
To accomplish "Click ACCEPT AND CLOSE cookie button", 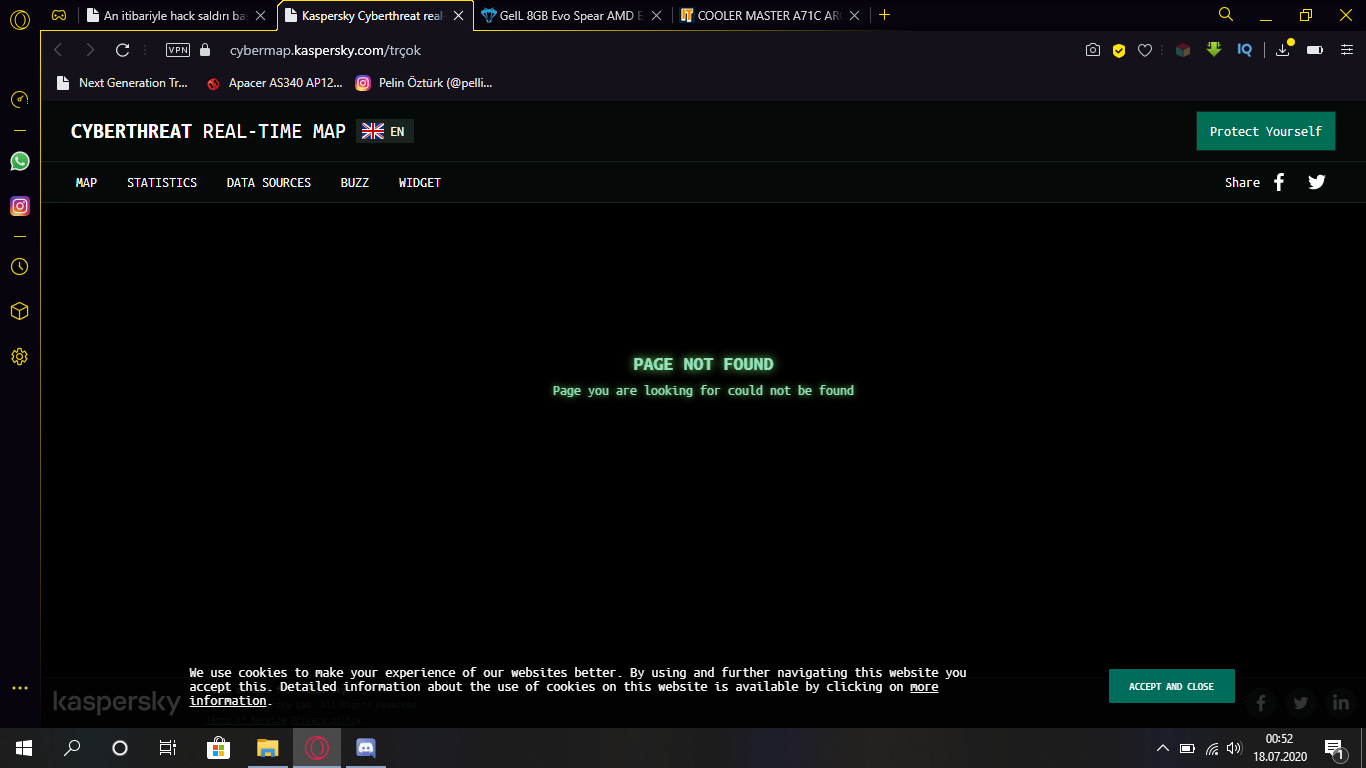I will (1172, 686).
